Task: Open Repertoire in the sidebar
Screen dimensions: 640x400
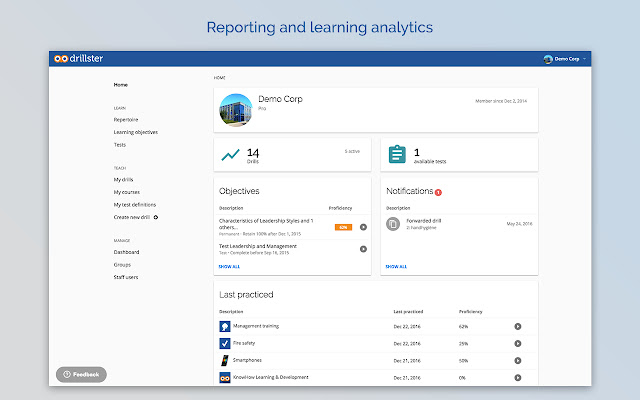Action: pyautogui.click(x=126, y=119)
